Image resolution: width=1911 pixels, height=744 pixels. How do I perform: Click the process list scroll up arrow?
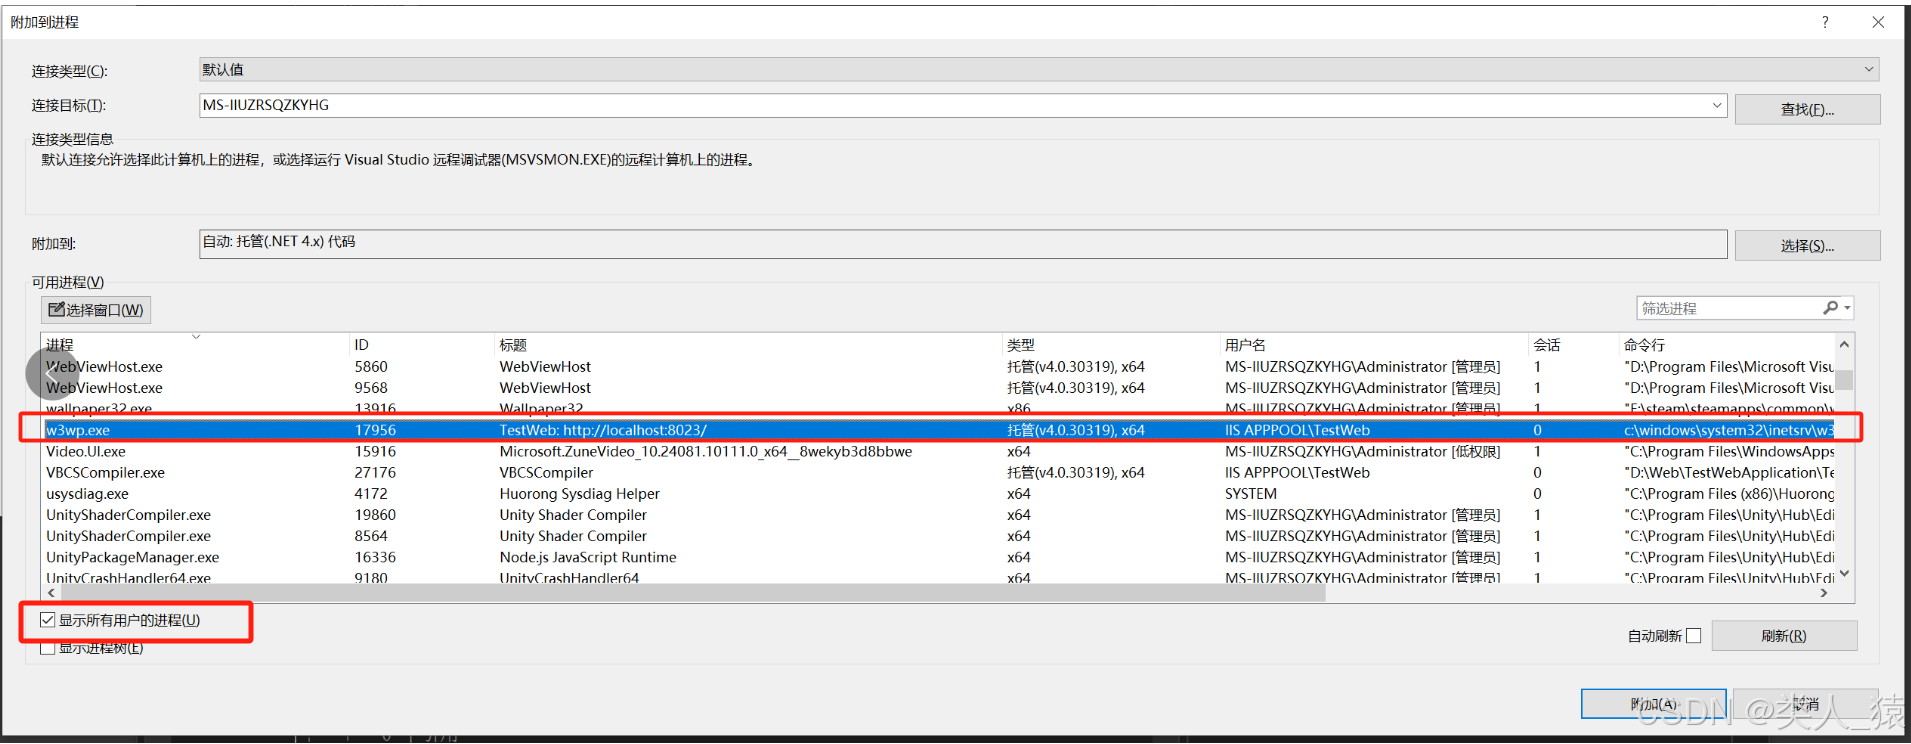[x=1845, y=344]
